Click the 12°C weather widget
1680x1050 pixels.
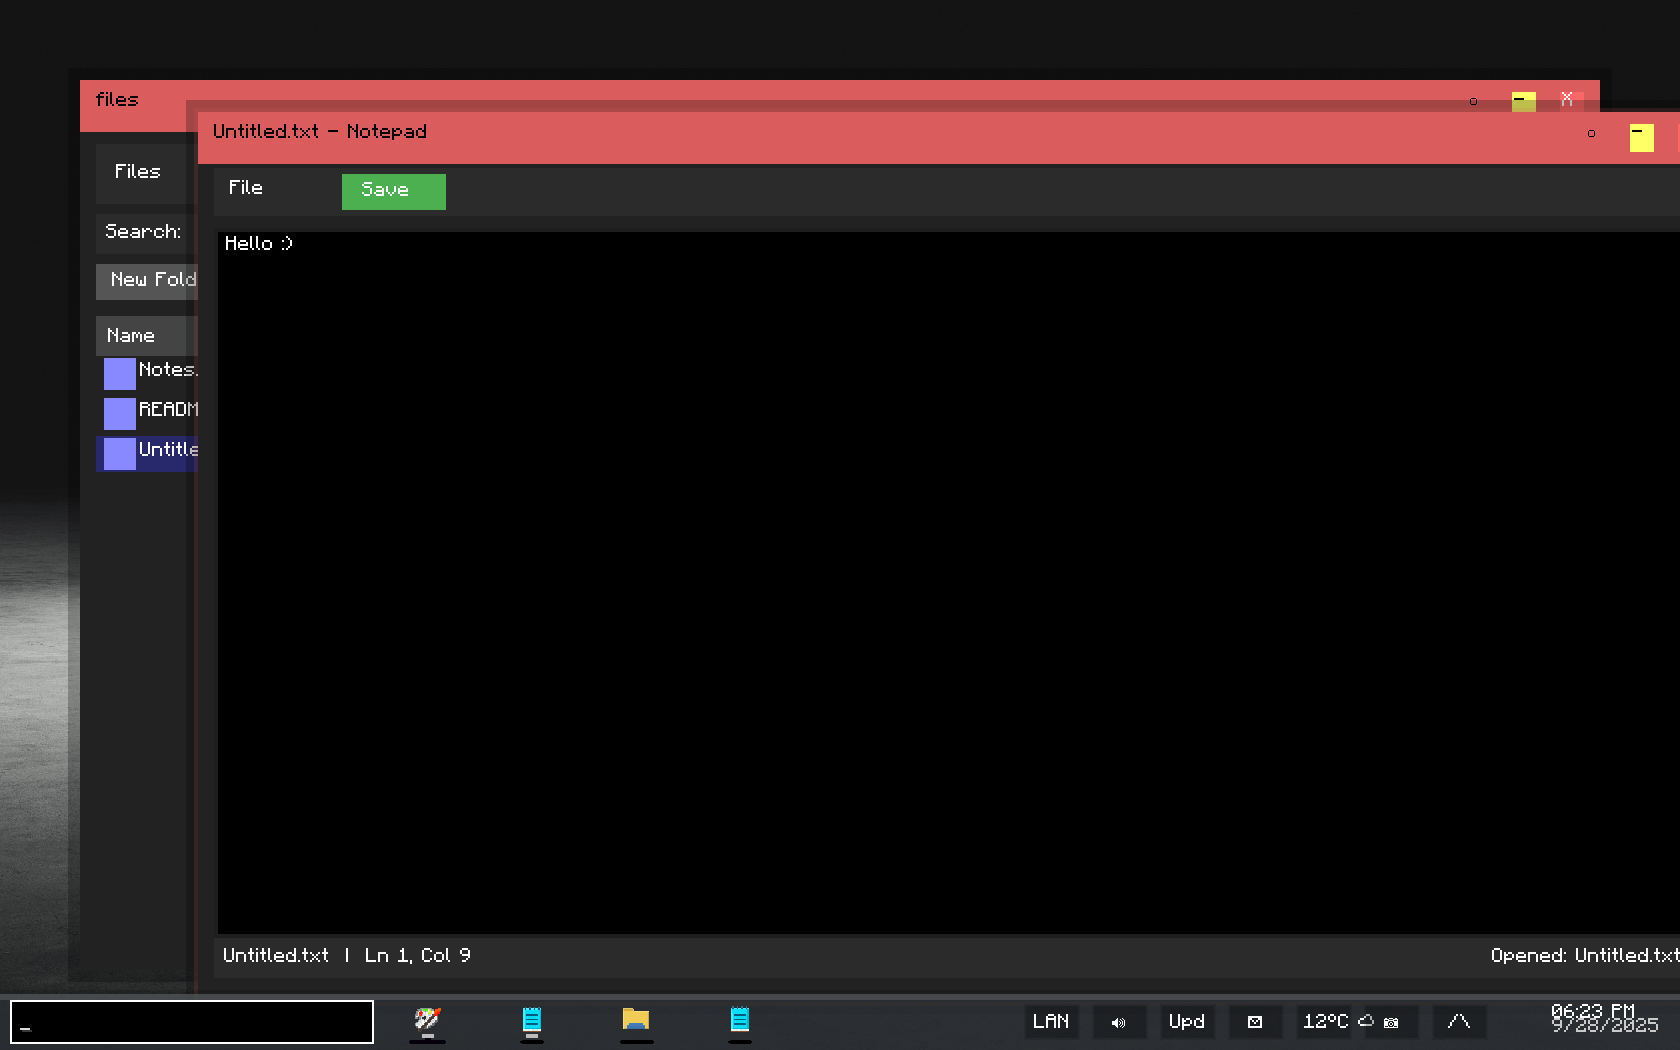(1325, 1022)
